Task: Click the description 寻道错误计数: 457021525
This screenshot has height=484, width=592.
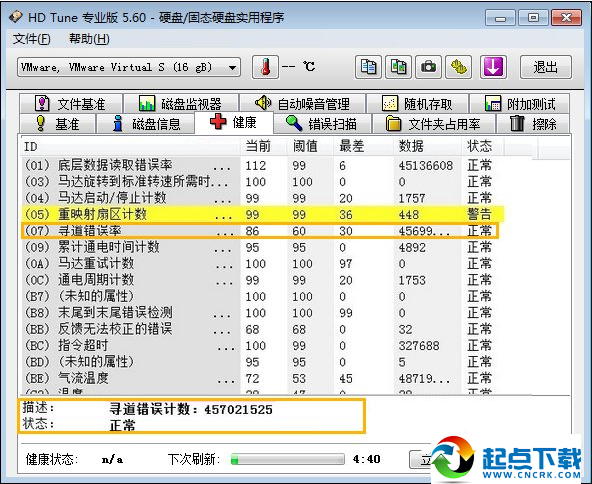Action: click(x=191, y=409)
